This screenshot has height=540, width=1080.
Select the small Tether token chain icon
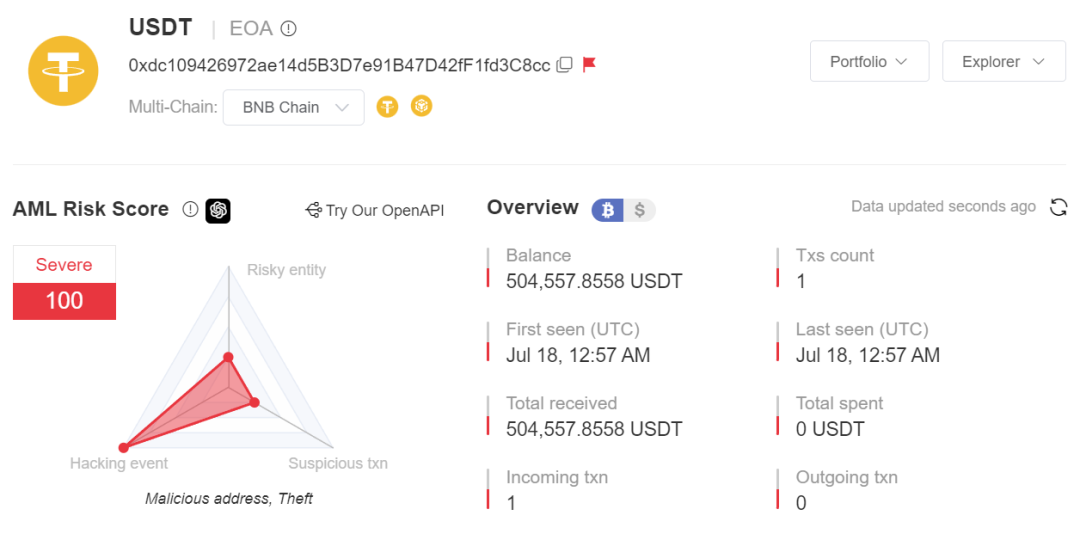[387, 107]
